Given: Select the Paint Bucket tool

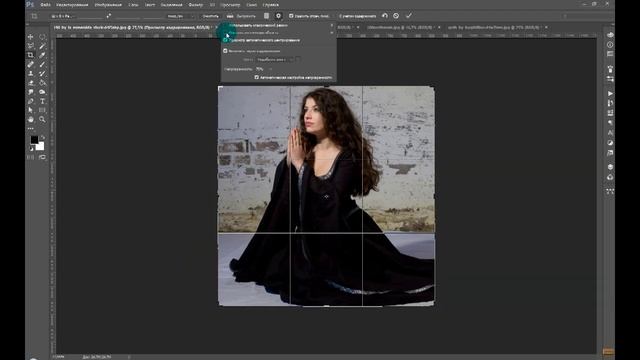Looking at the screenshot, I should point(42,83).
